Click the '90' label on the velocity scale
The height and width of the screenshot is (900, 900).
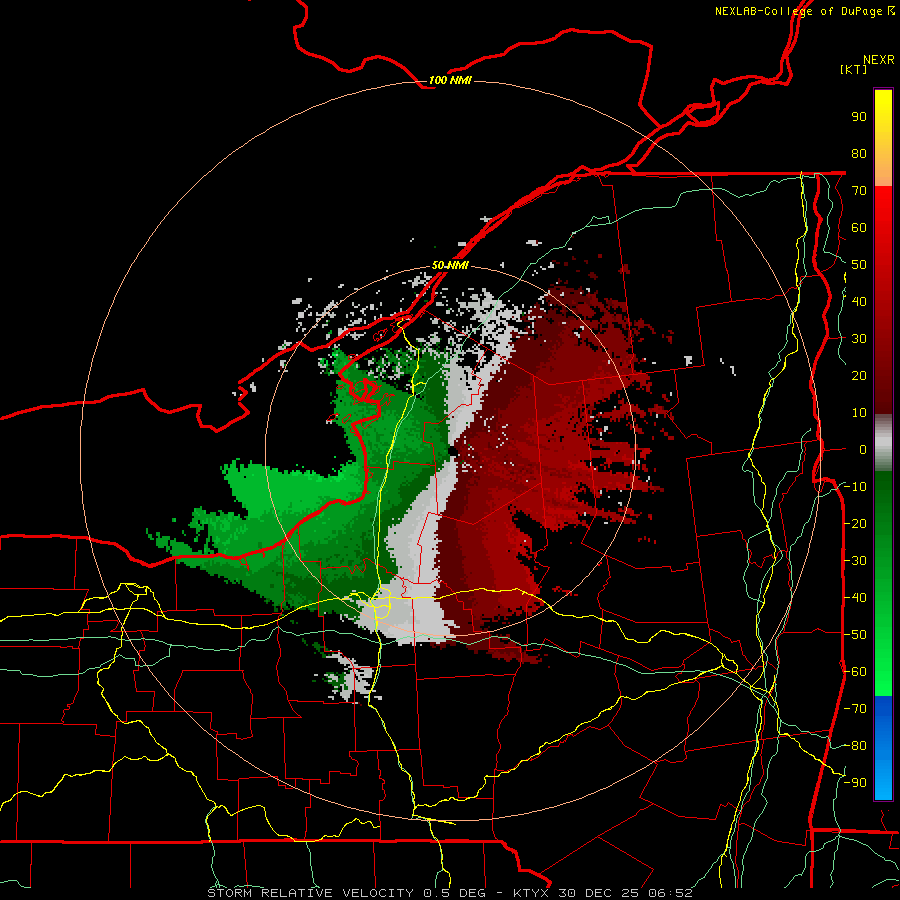(x=859, y=117)
